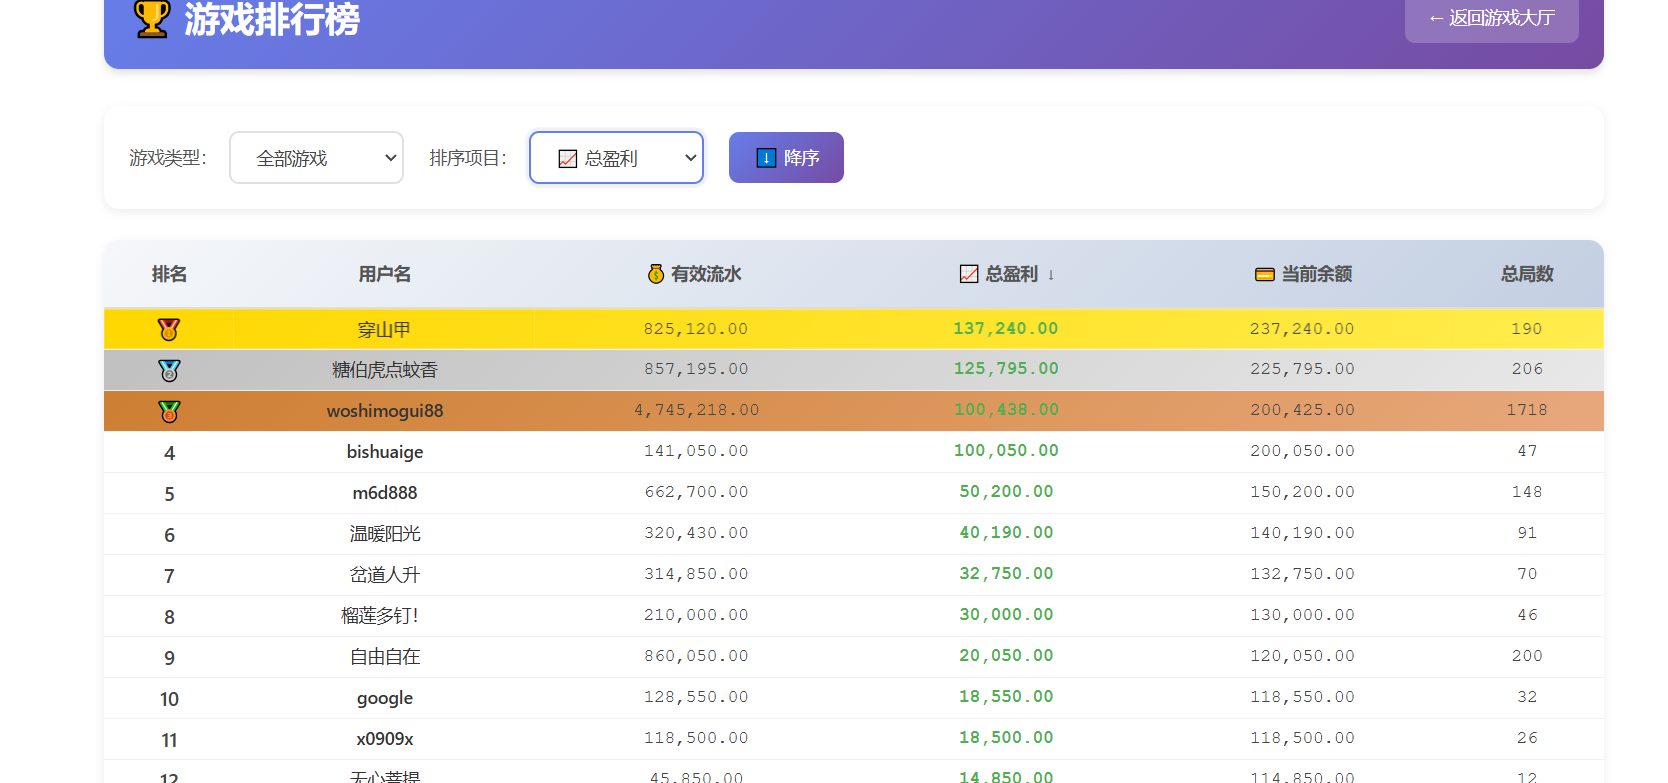Viewport: 1668px width, 783px height.
Task: Click the chart icon in 总盈利 column header
Action: pos(968,274)
